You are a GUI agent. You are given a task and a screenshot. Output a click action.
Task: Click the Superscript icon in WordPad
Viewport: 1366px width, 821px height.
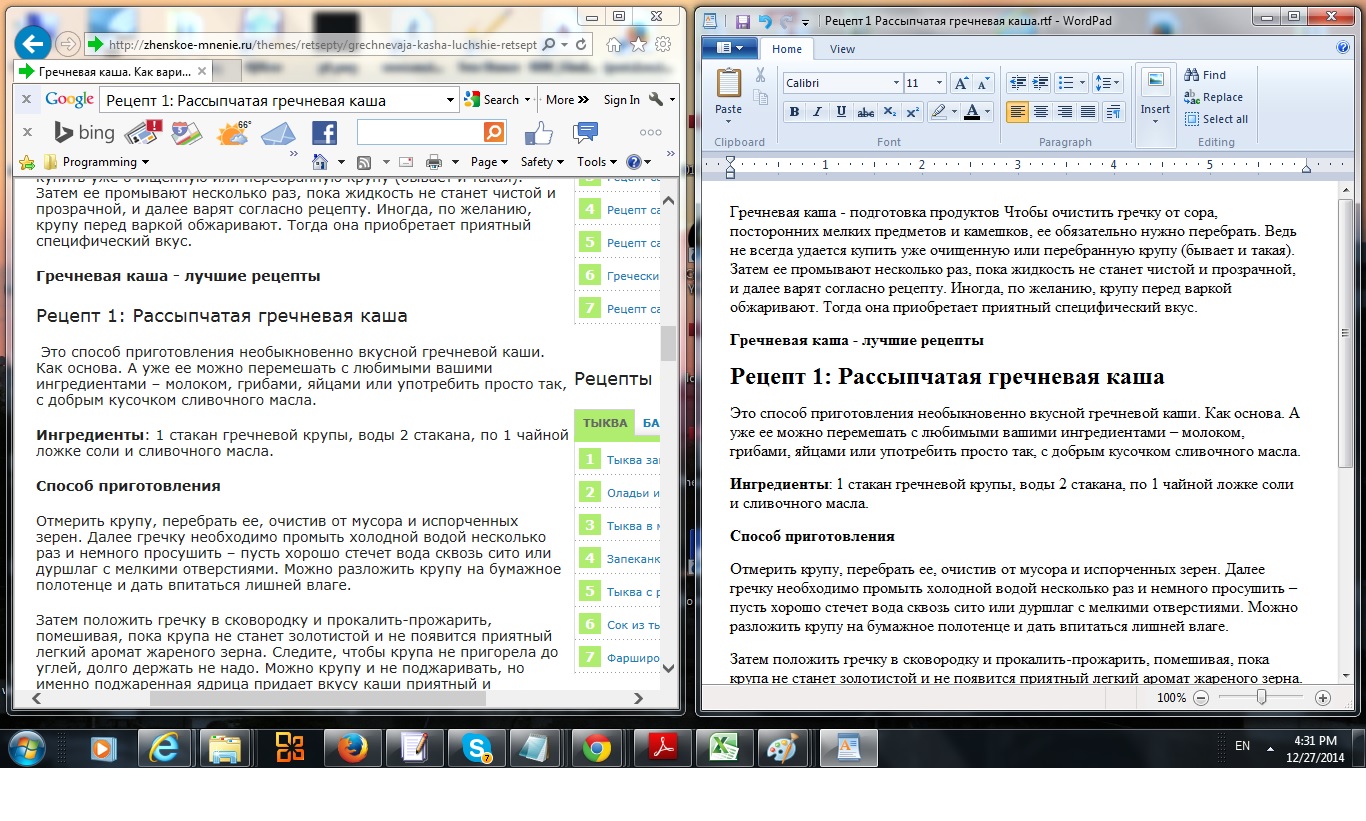(912, 112)
